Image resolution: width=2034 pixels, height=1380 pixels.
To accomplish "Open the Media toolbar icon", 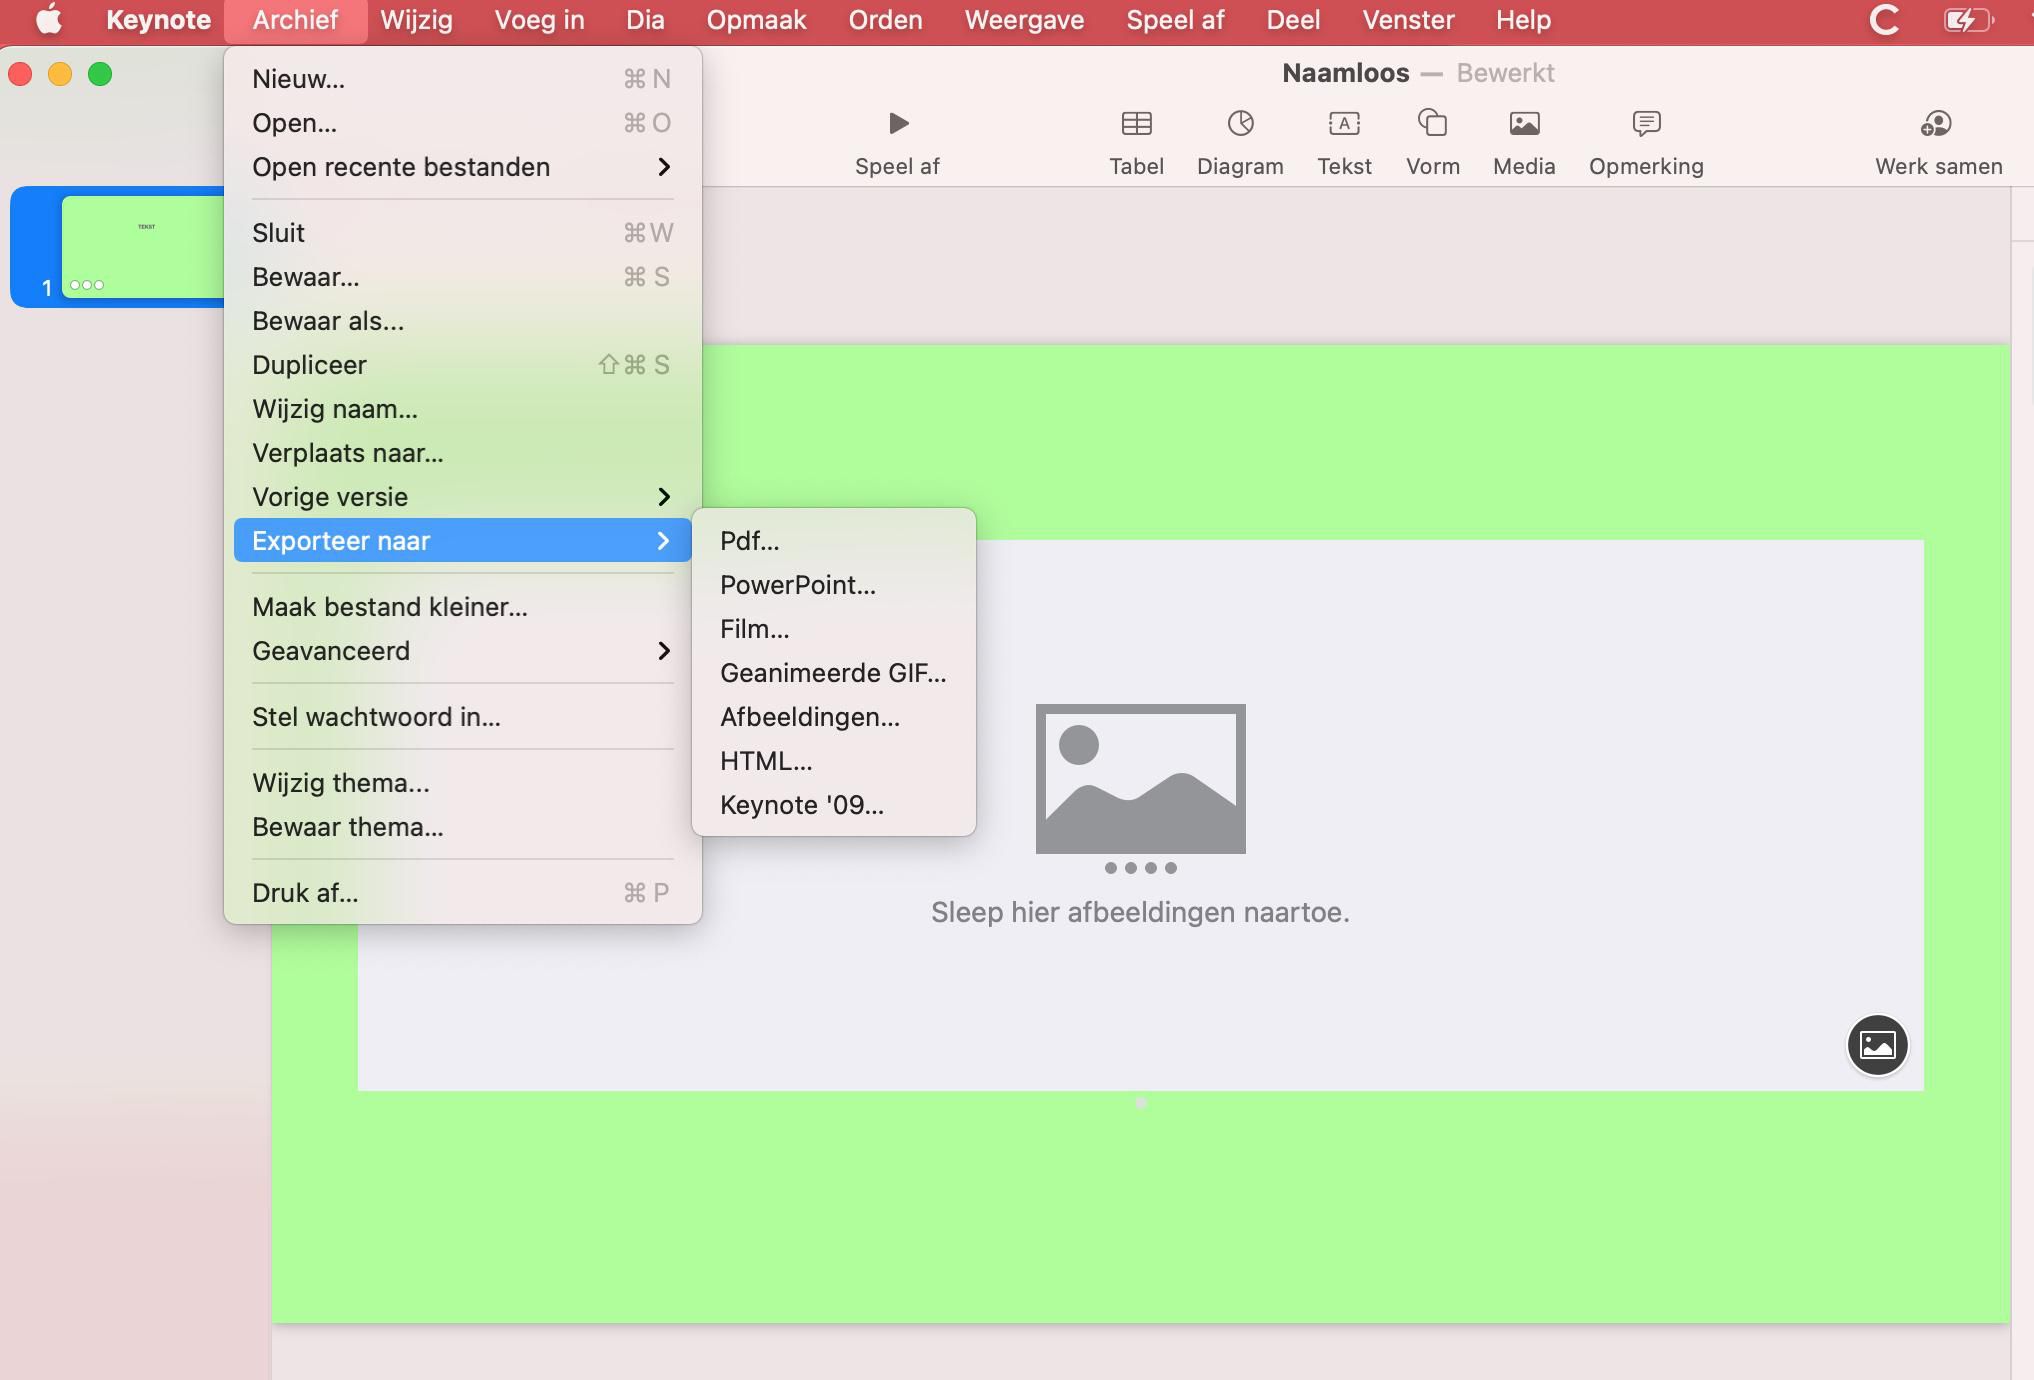I will pyautogui.click(x=1524, y=123).
